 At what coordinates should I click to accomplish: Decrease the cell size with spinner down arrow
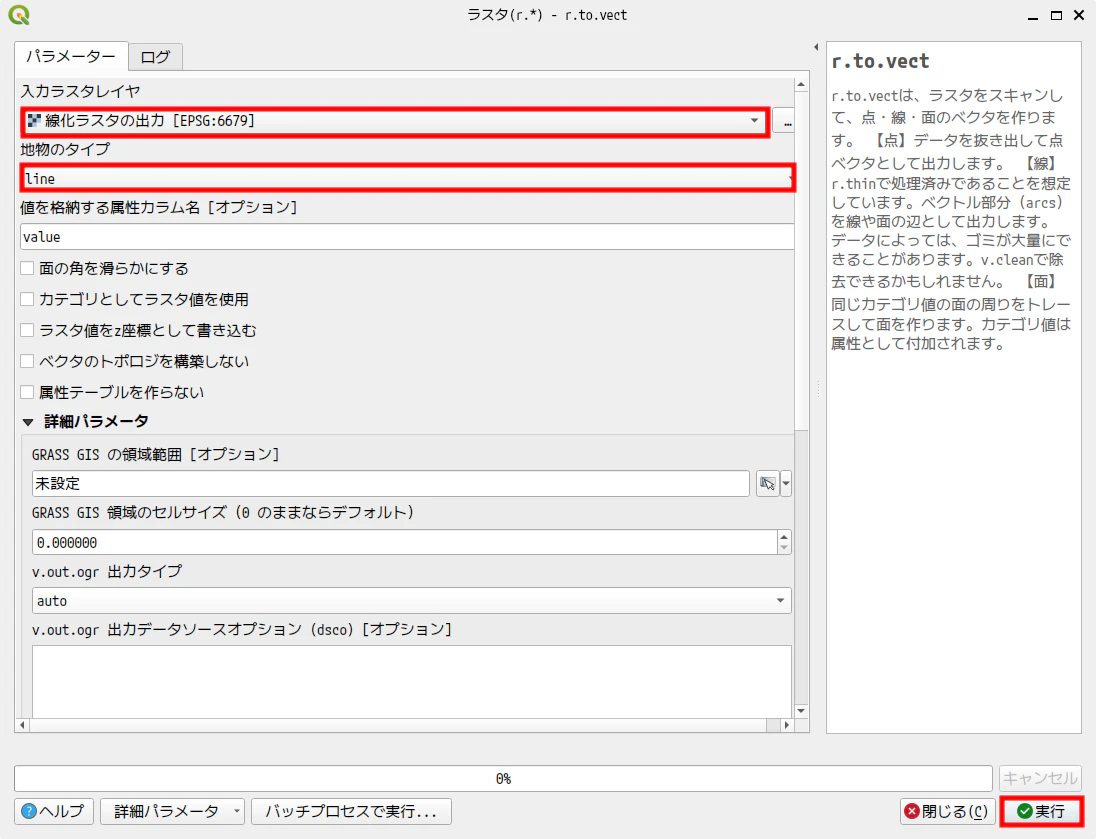coord(784,548)
